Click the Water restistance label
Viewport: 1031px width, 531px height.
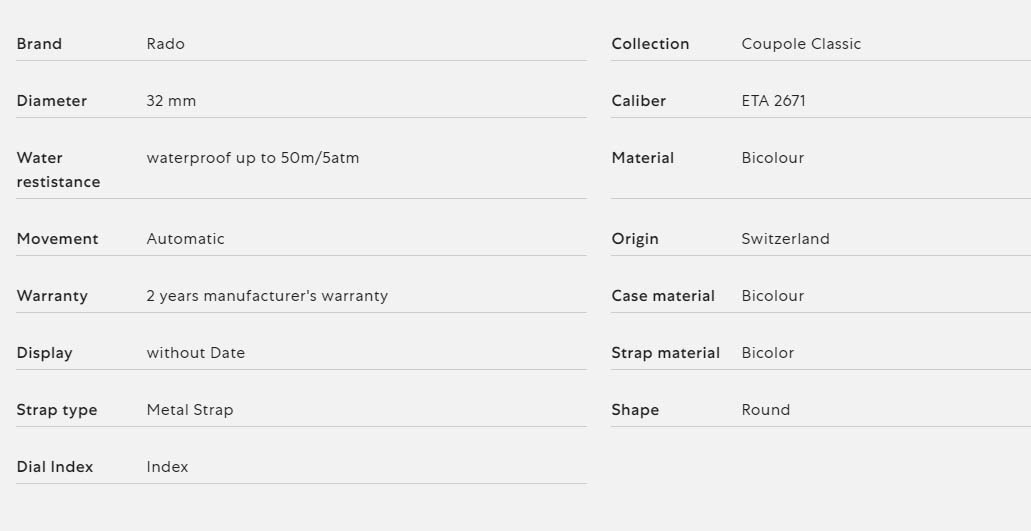[58, 170]
